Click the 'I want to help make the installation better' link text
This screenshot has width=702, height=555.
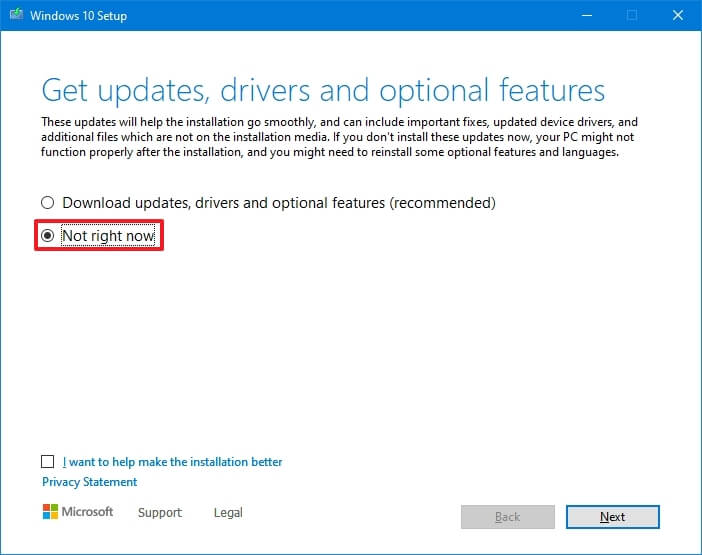coord(172,462)
